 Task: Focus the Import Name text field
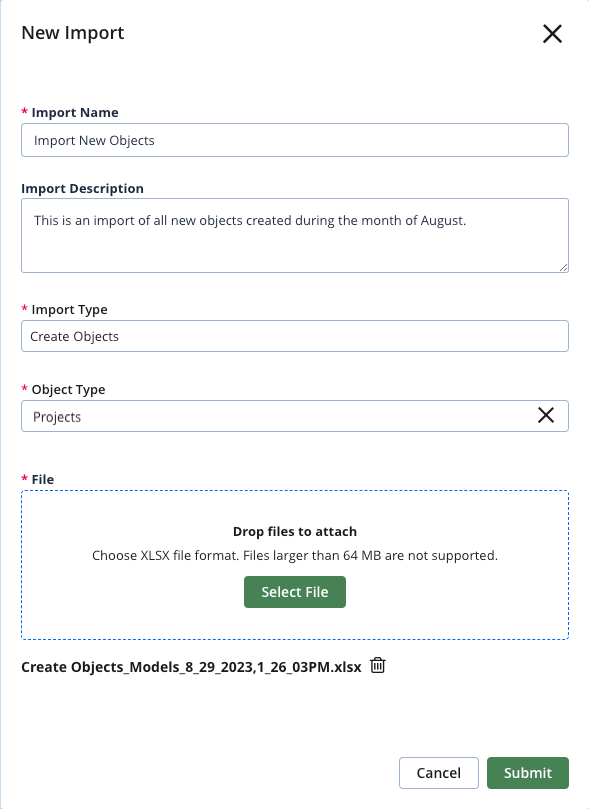click(295, 139)
